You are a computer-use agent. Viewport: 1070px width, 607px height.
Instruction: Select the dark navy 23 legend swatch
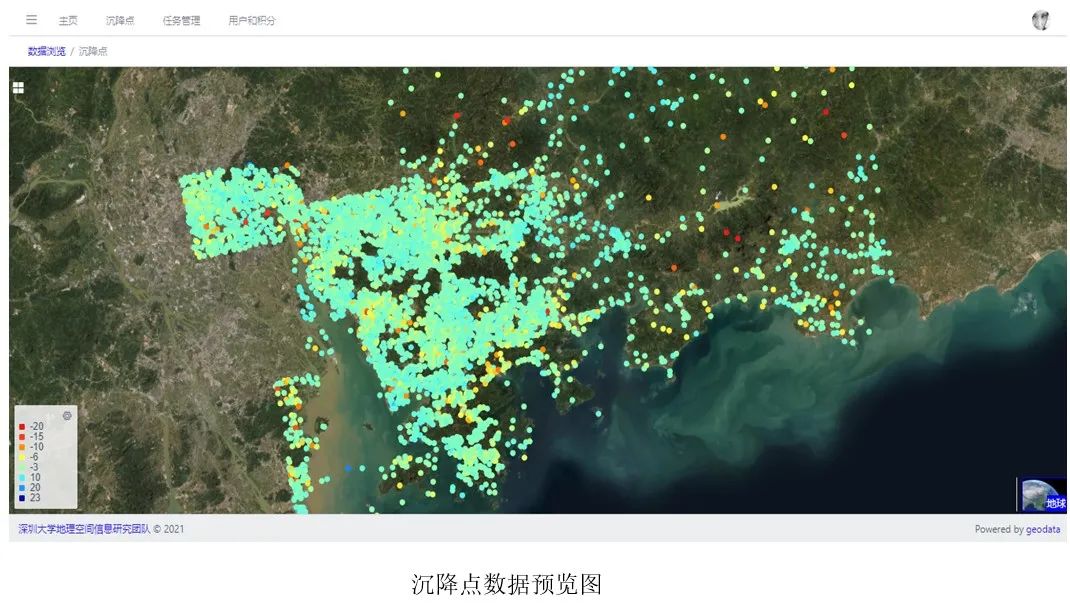[x=22, y=497]
